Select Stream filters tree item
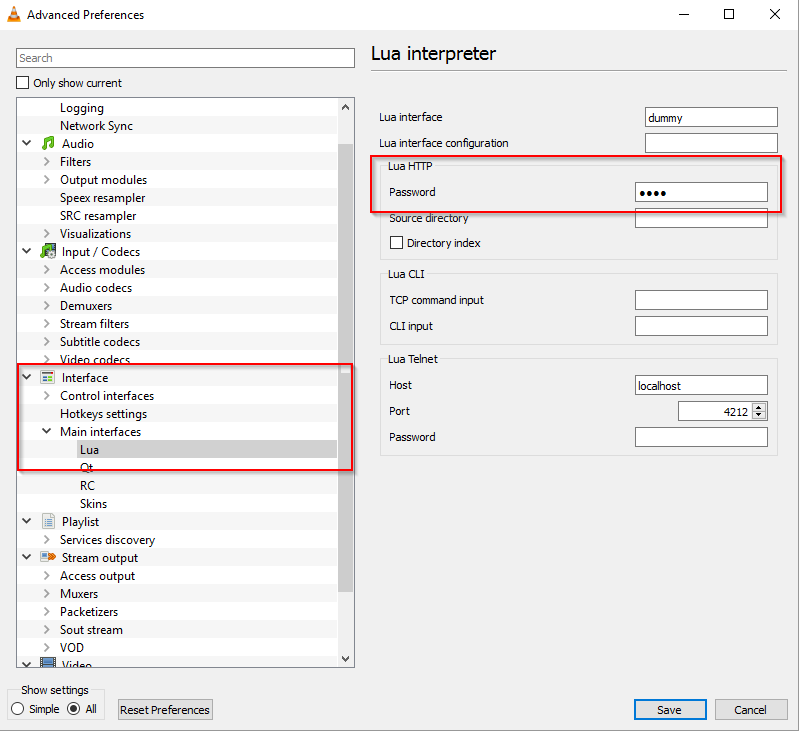Viewport: 799px width, 731px height. (x=94, y=323)
